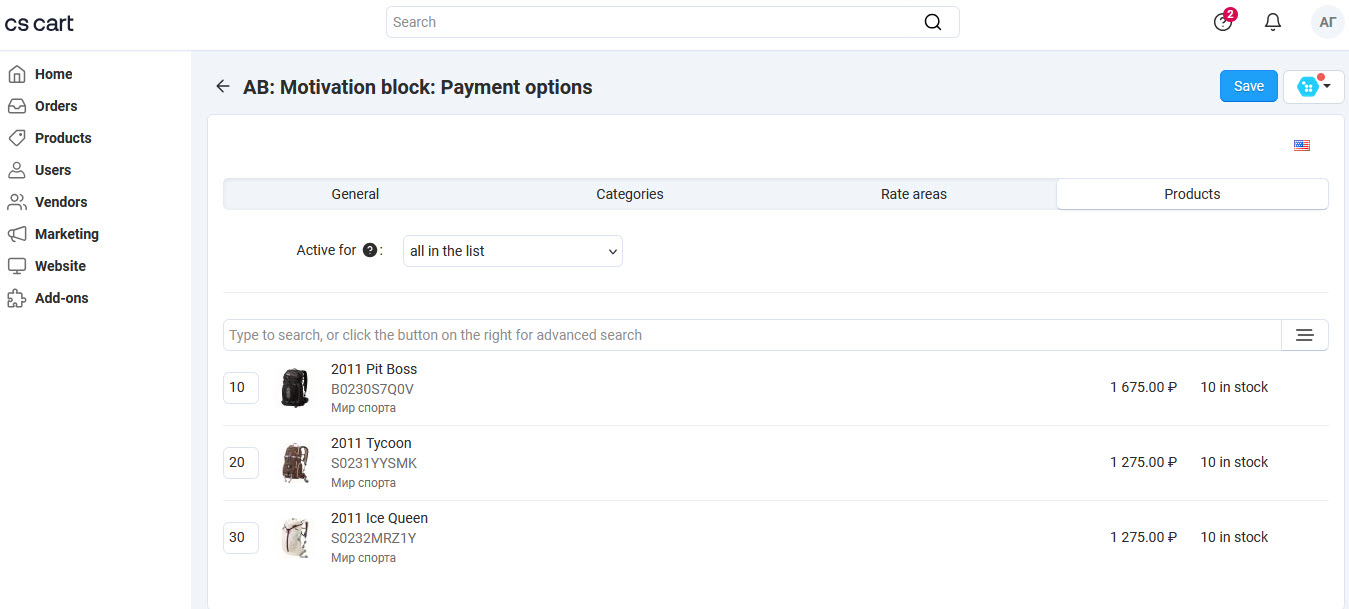Focus the position field for 2011 Ice Queen
The height and width of the screenshot is (609, 1349).
pyautogui.click(x=240, y=537)
